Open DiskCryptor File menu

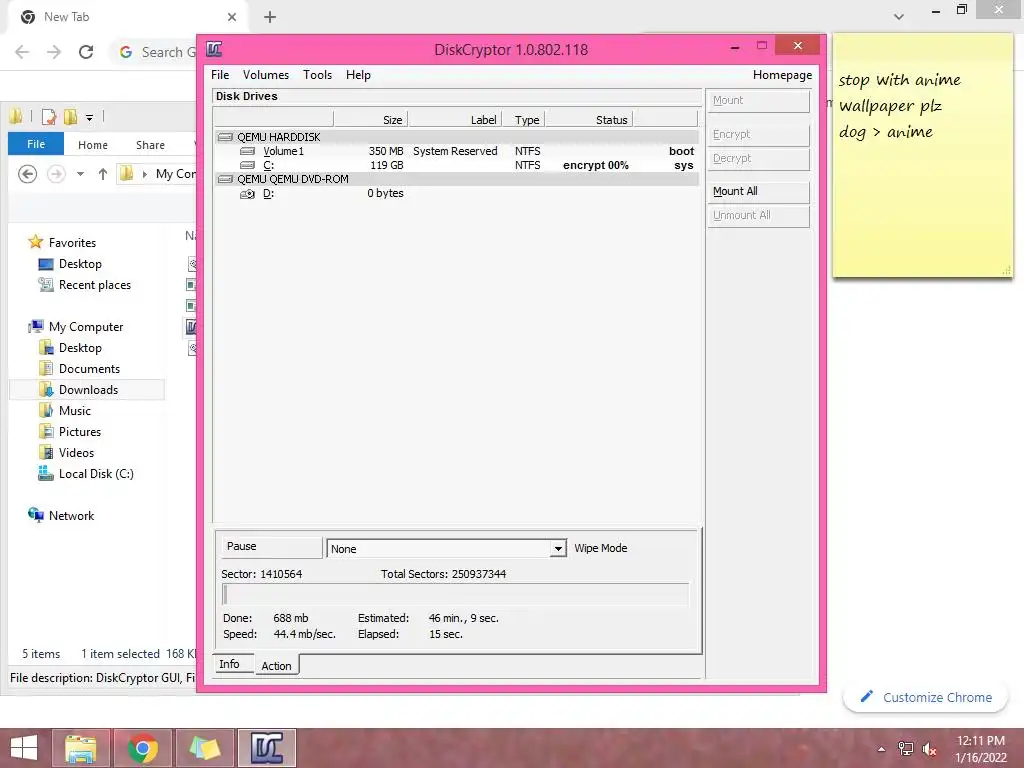(220, 75)
